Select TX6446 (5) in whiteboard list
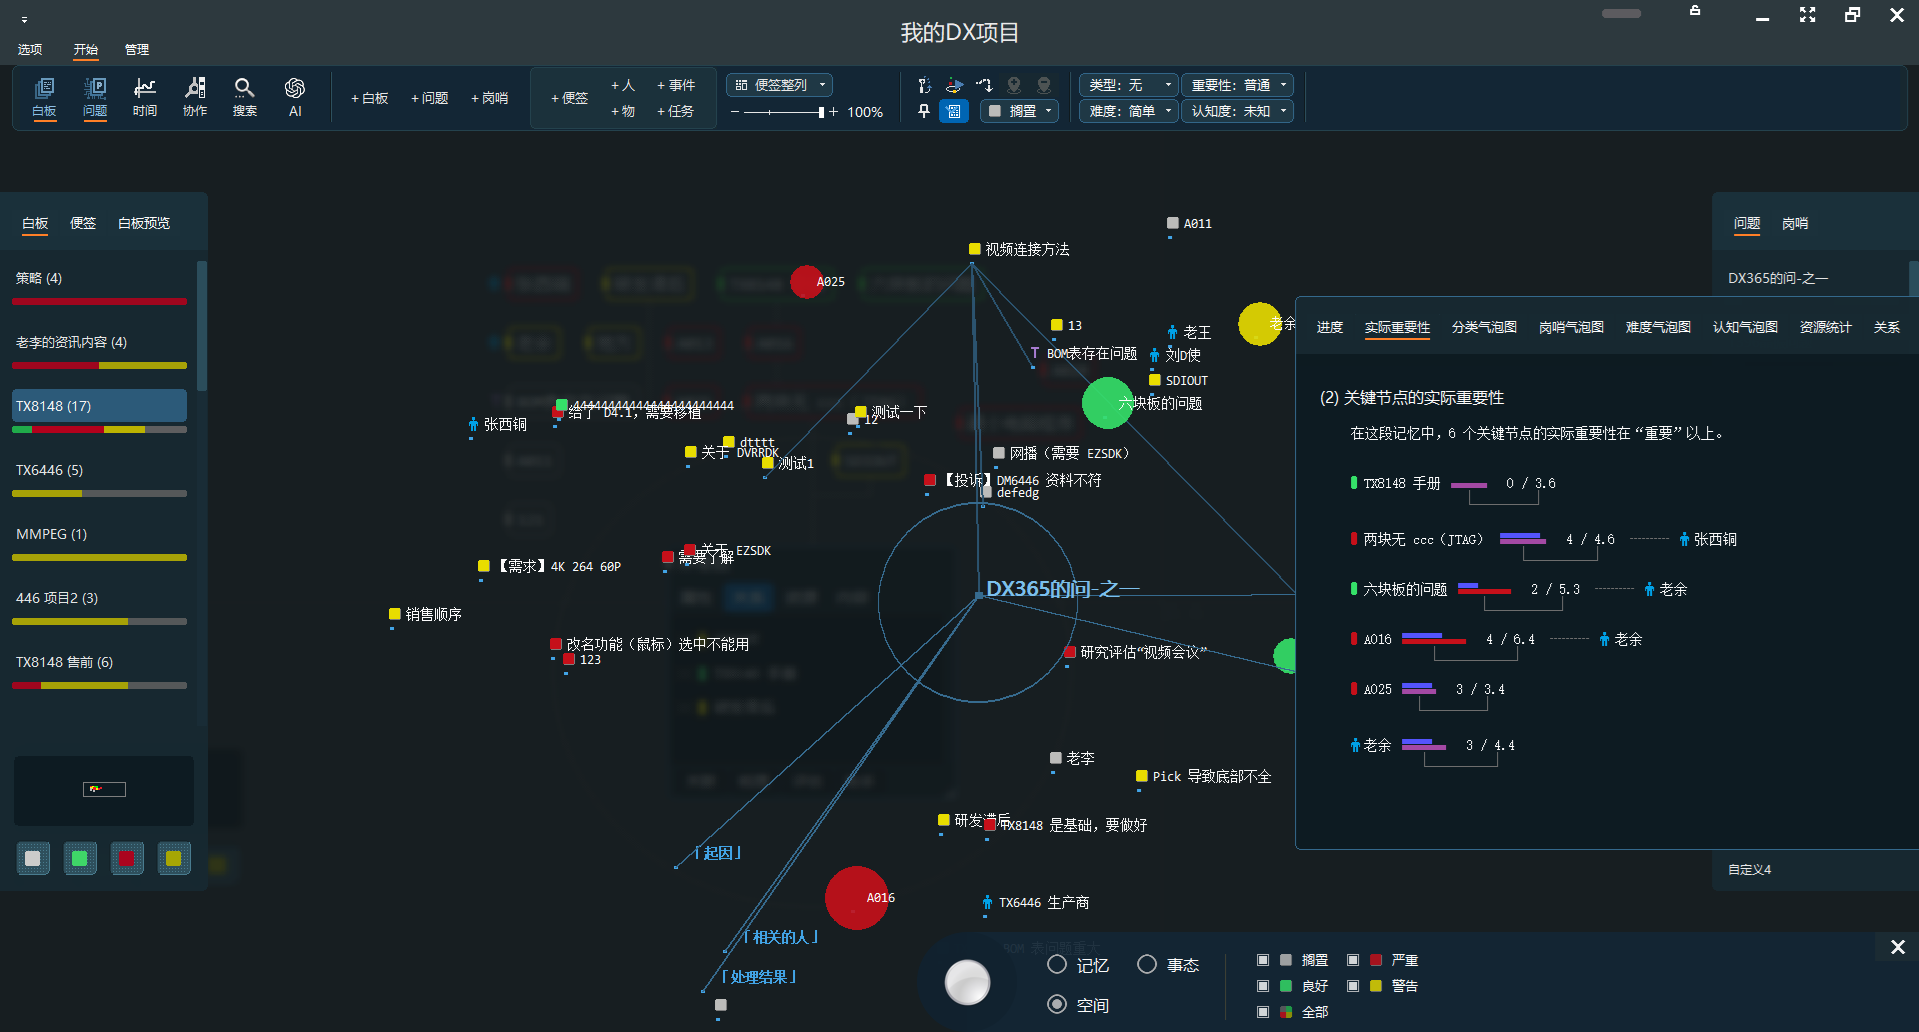The height and width of the screenshot is (1032, 1919). point(99,470)
